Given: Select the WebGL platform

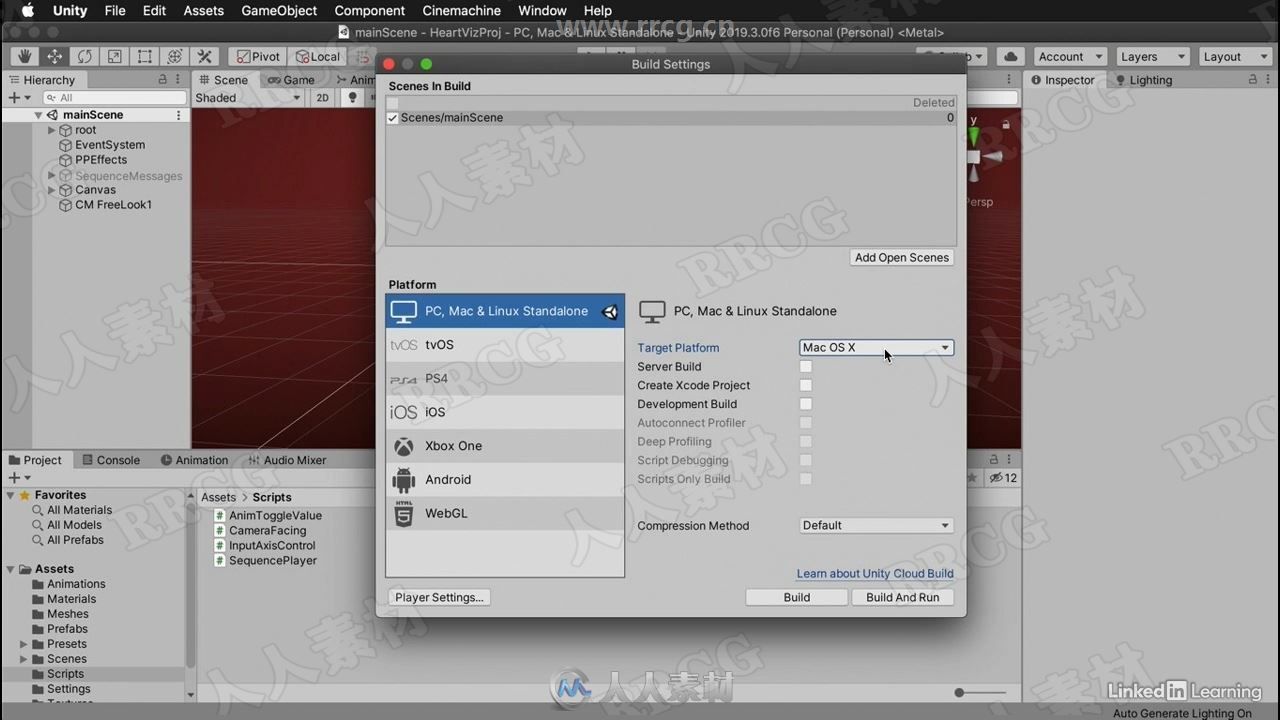Looking at the screenshot, I should coord(505,513).
